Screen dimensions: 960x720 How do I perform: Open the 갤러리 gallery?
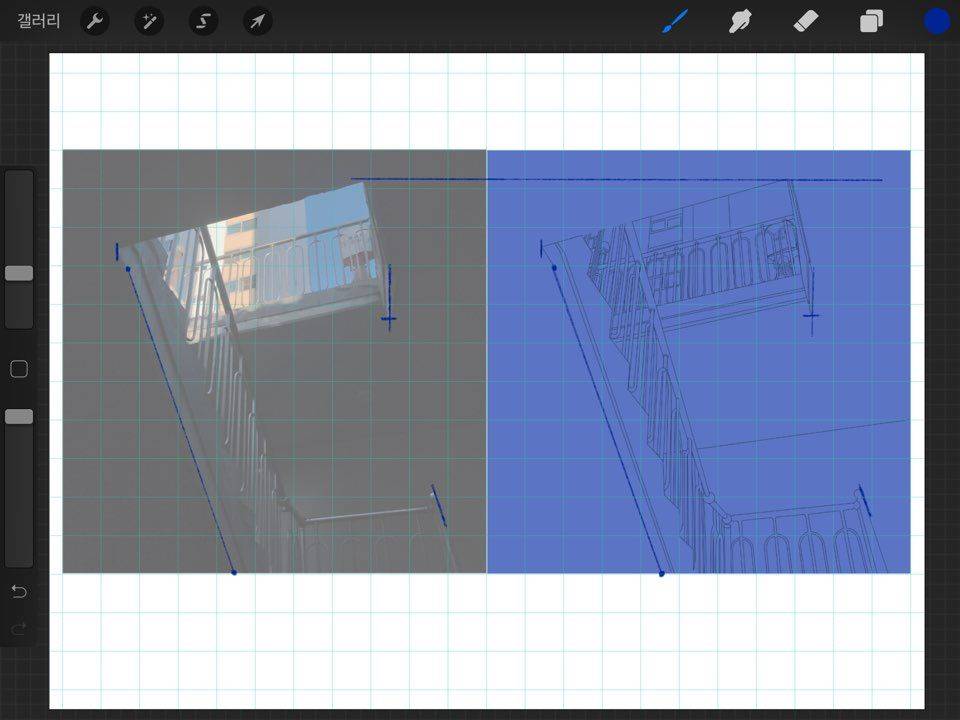(x=39, y=21)
